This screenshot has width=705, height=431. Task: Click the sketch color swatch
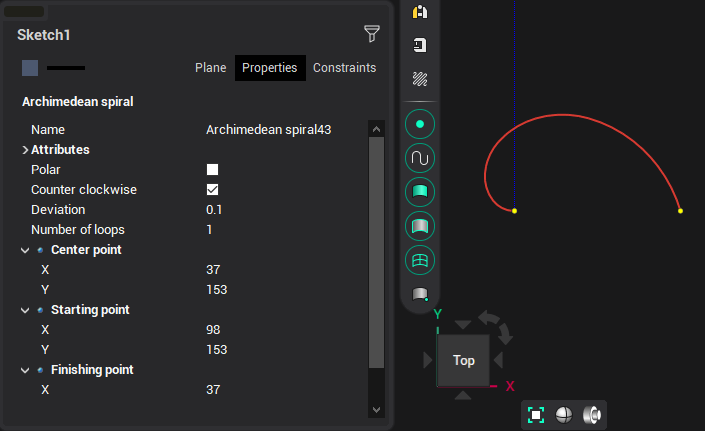30,68
